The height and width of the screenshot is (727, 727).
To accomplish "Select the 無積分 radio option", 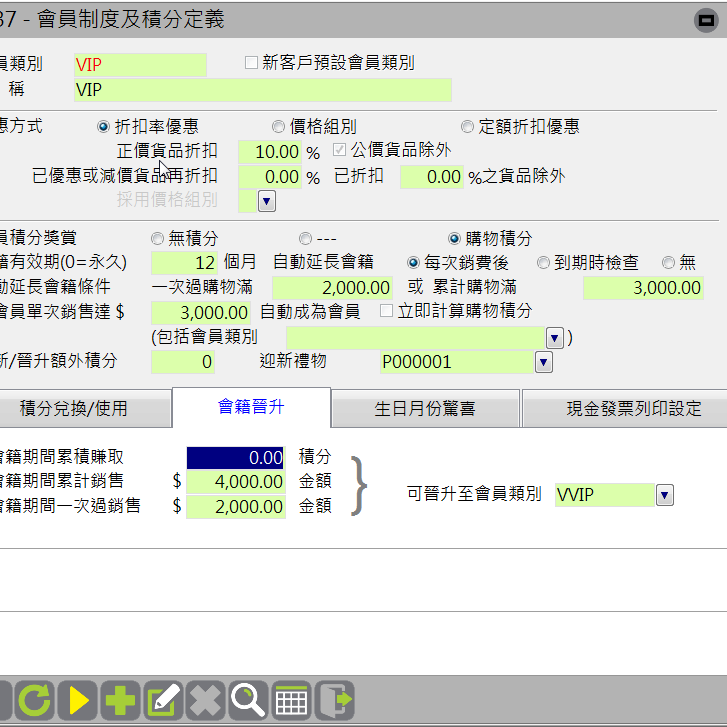I will [x=157, y=239].
